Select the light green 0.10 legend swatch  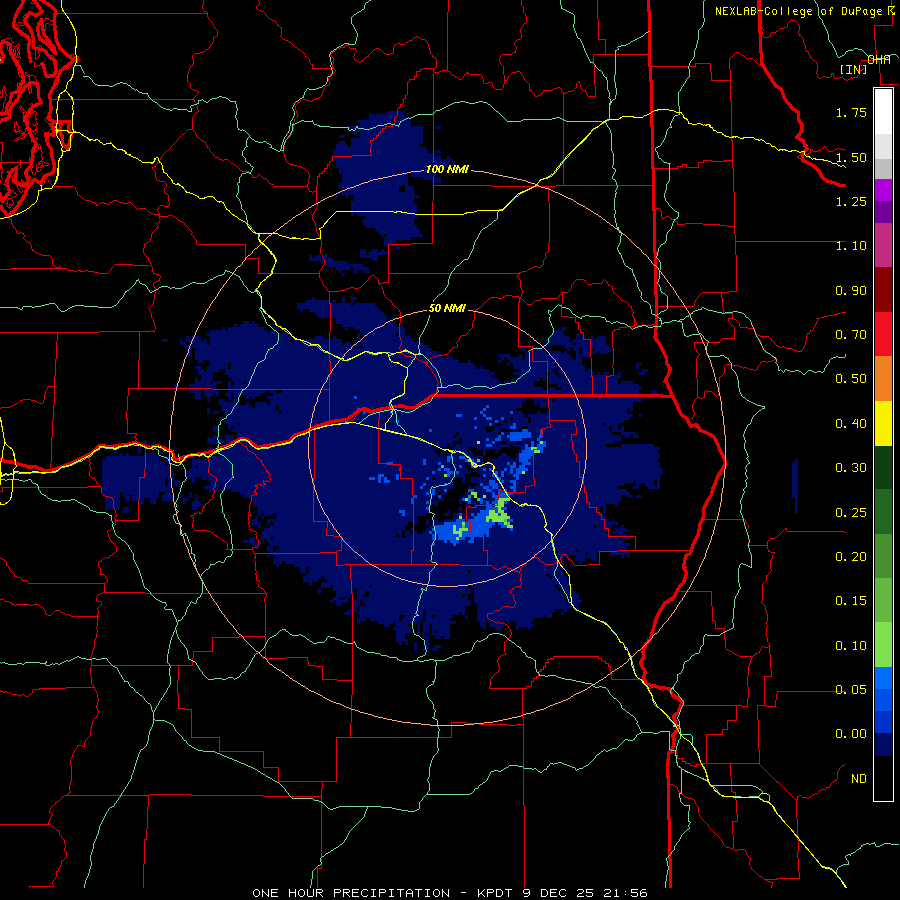coord(883,645)
